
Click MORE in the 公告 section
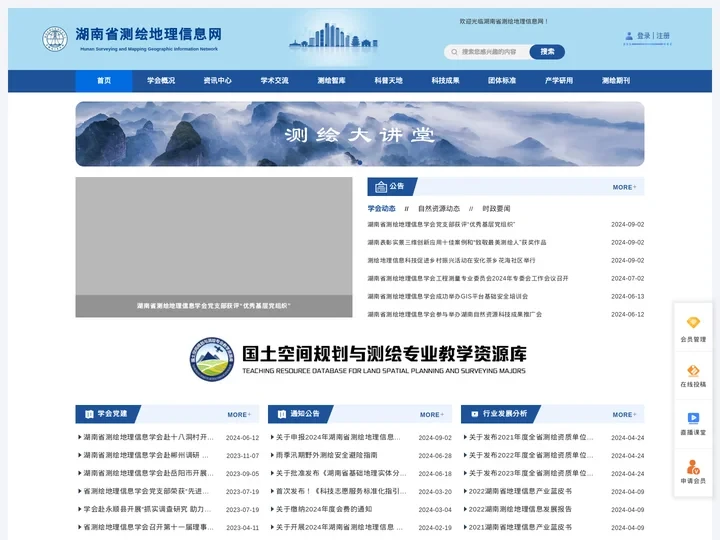(x=624, y=187)
